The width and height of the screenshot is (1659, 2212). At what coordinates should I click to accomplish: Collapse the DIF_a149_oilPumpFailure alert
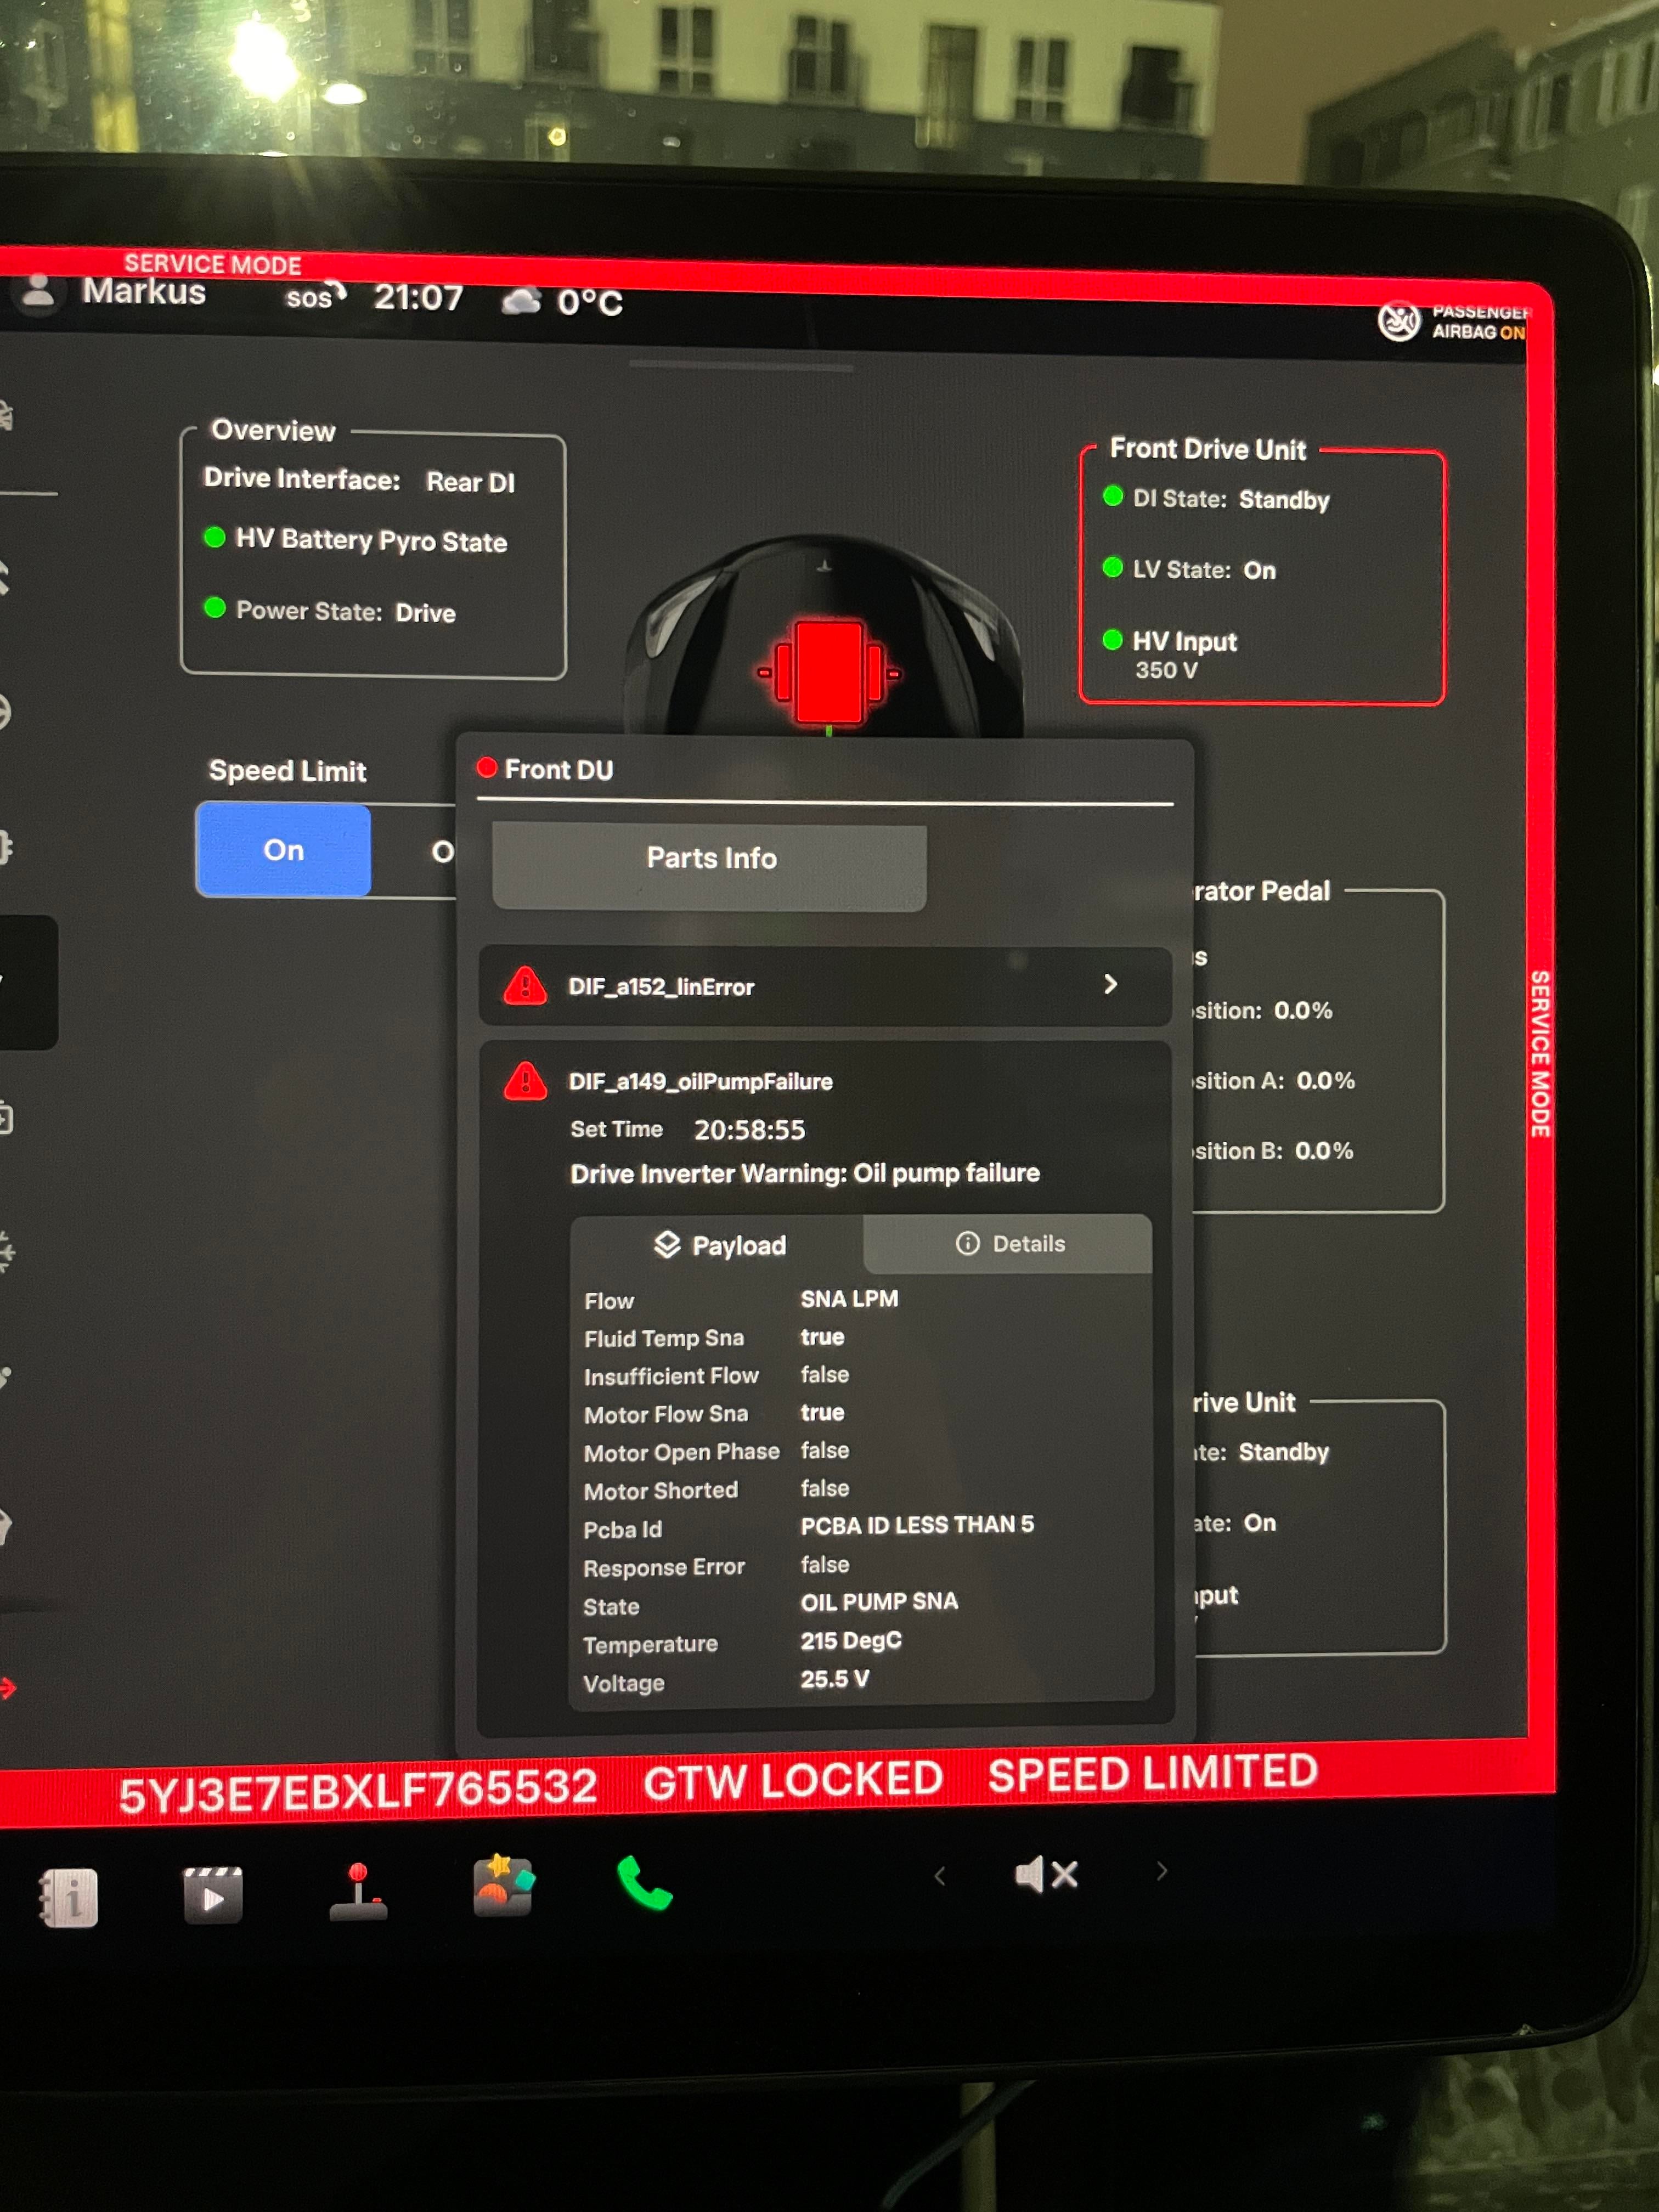click(x=700, y=1082)
